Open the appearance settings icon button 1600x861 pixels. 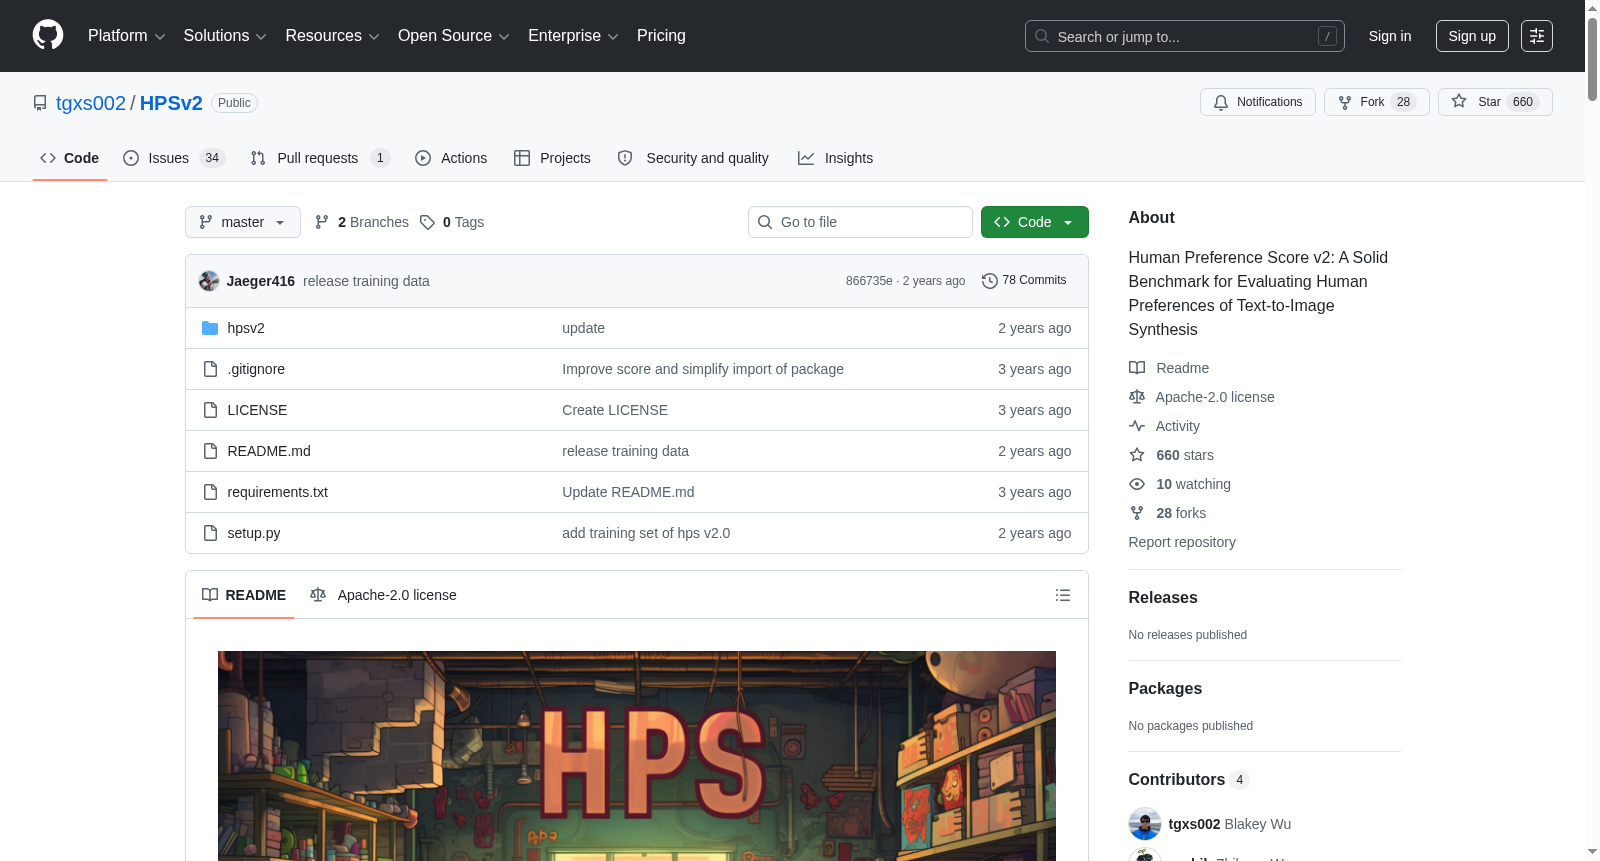(1536, 36)
